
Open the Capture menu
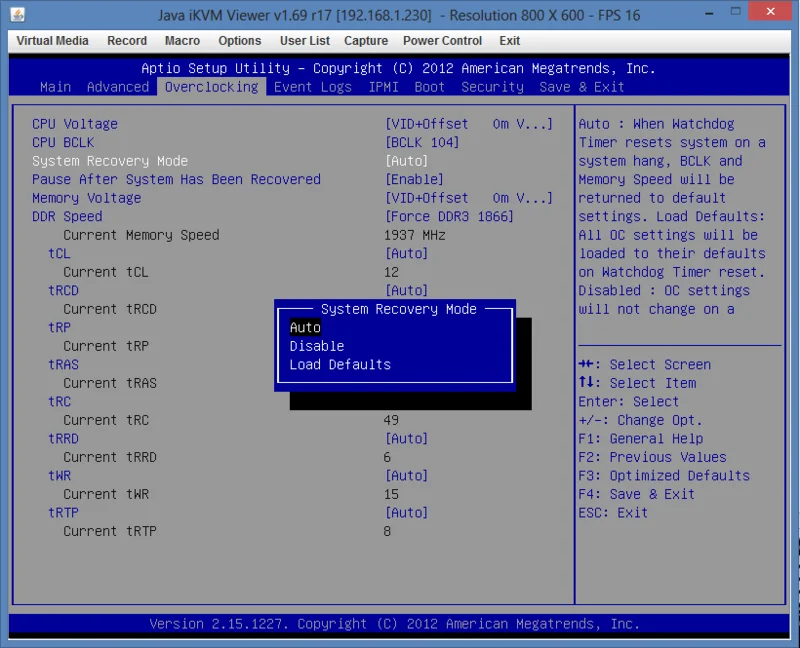pyautogui.click(x=366, y=41)
